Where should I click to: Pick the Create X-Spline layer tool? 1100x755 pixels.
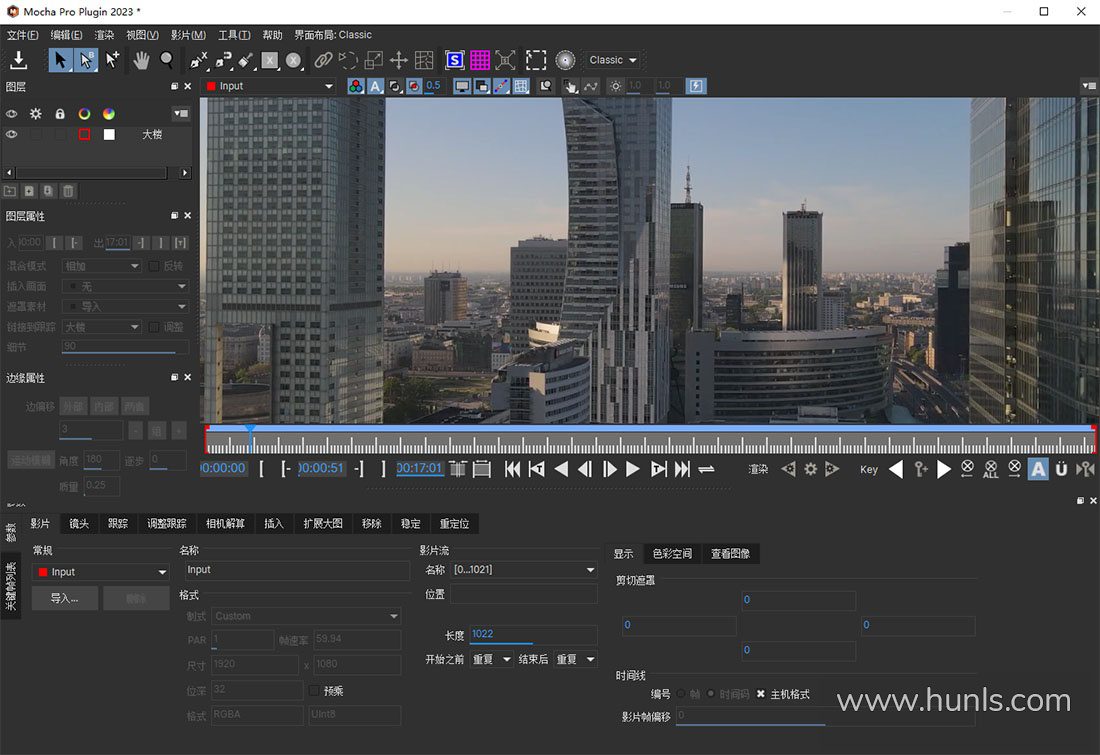point(199,60)
